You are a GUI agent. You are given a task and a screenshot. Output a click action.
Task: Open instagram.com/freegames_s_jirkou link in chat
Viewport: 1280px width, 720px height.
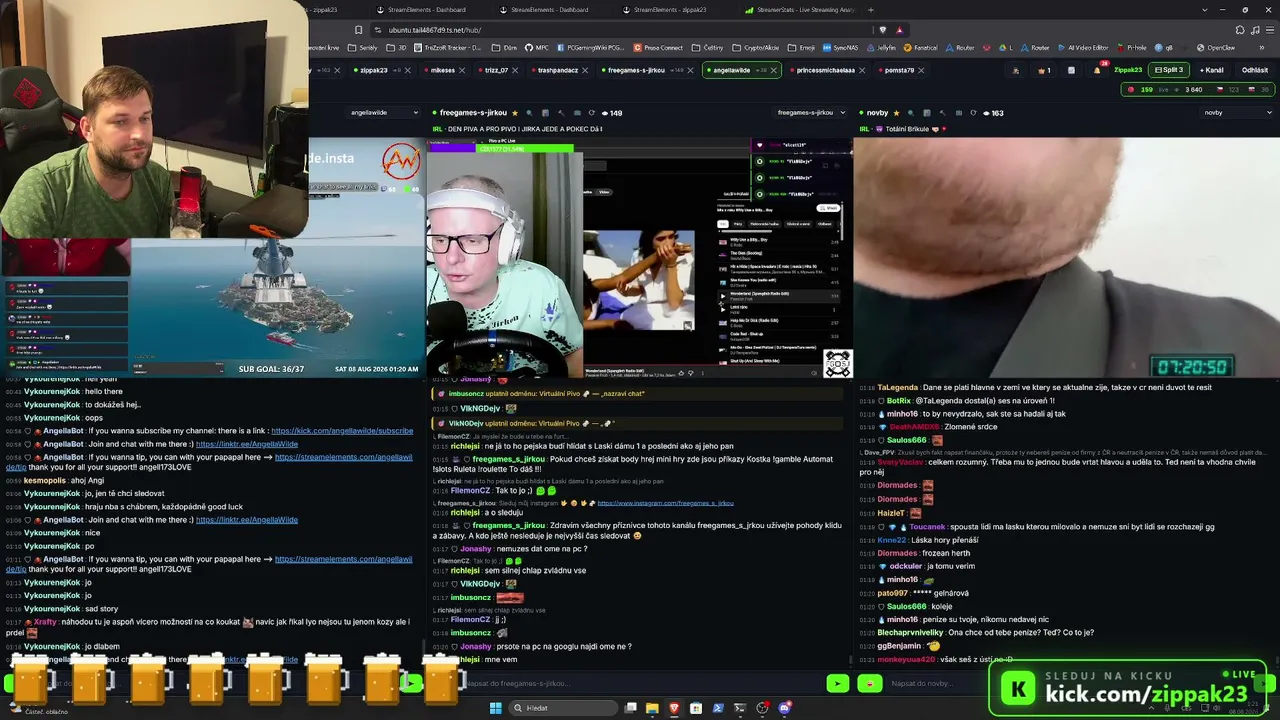point(665,503)
